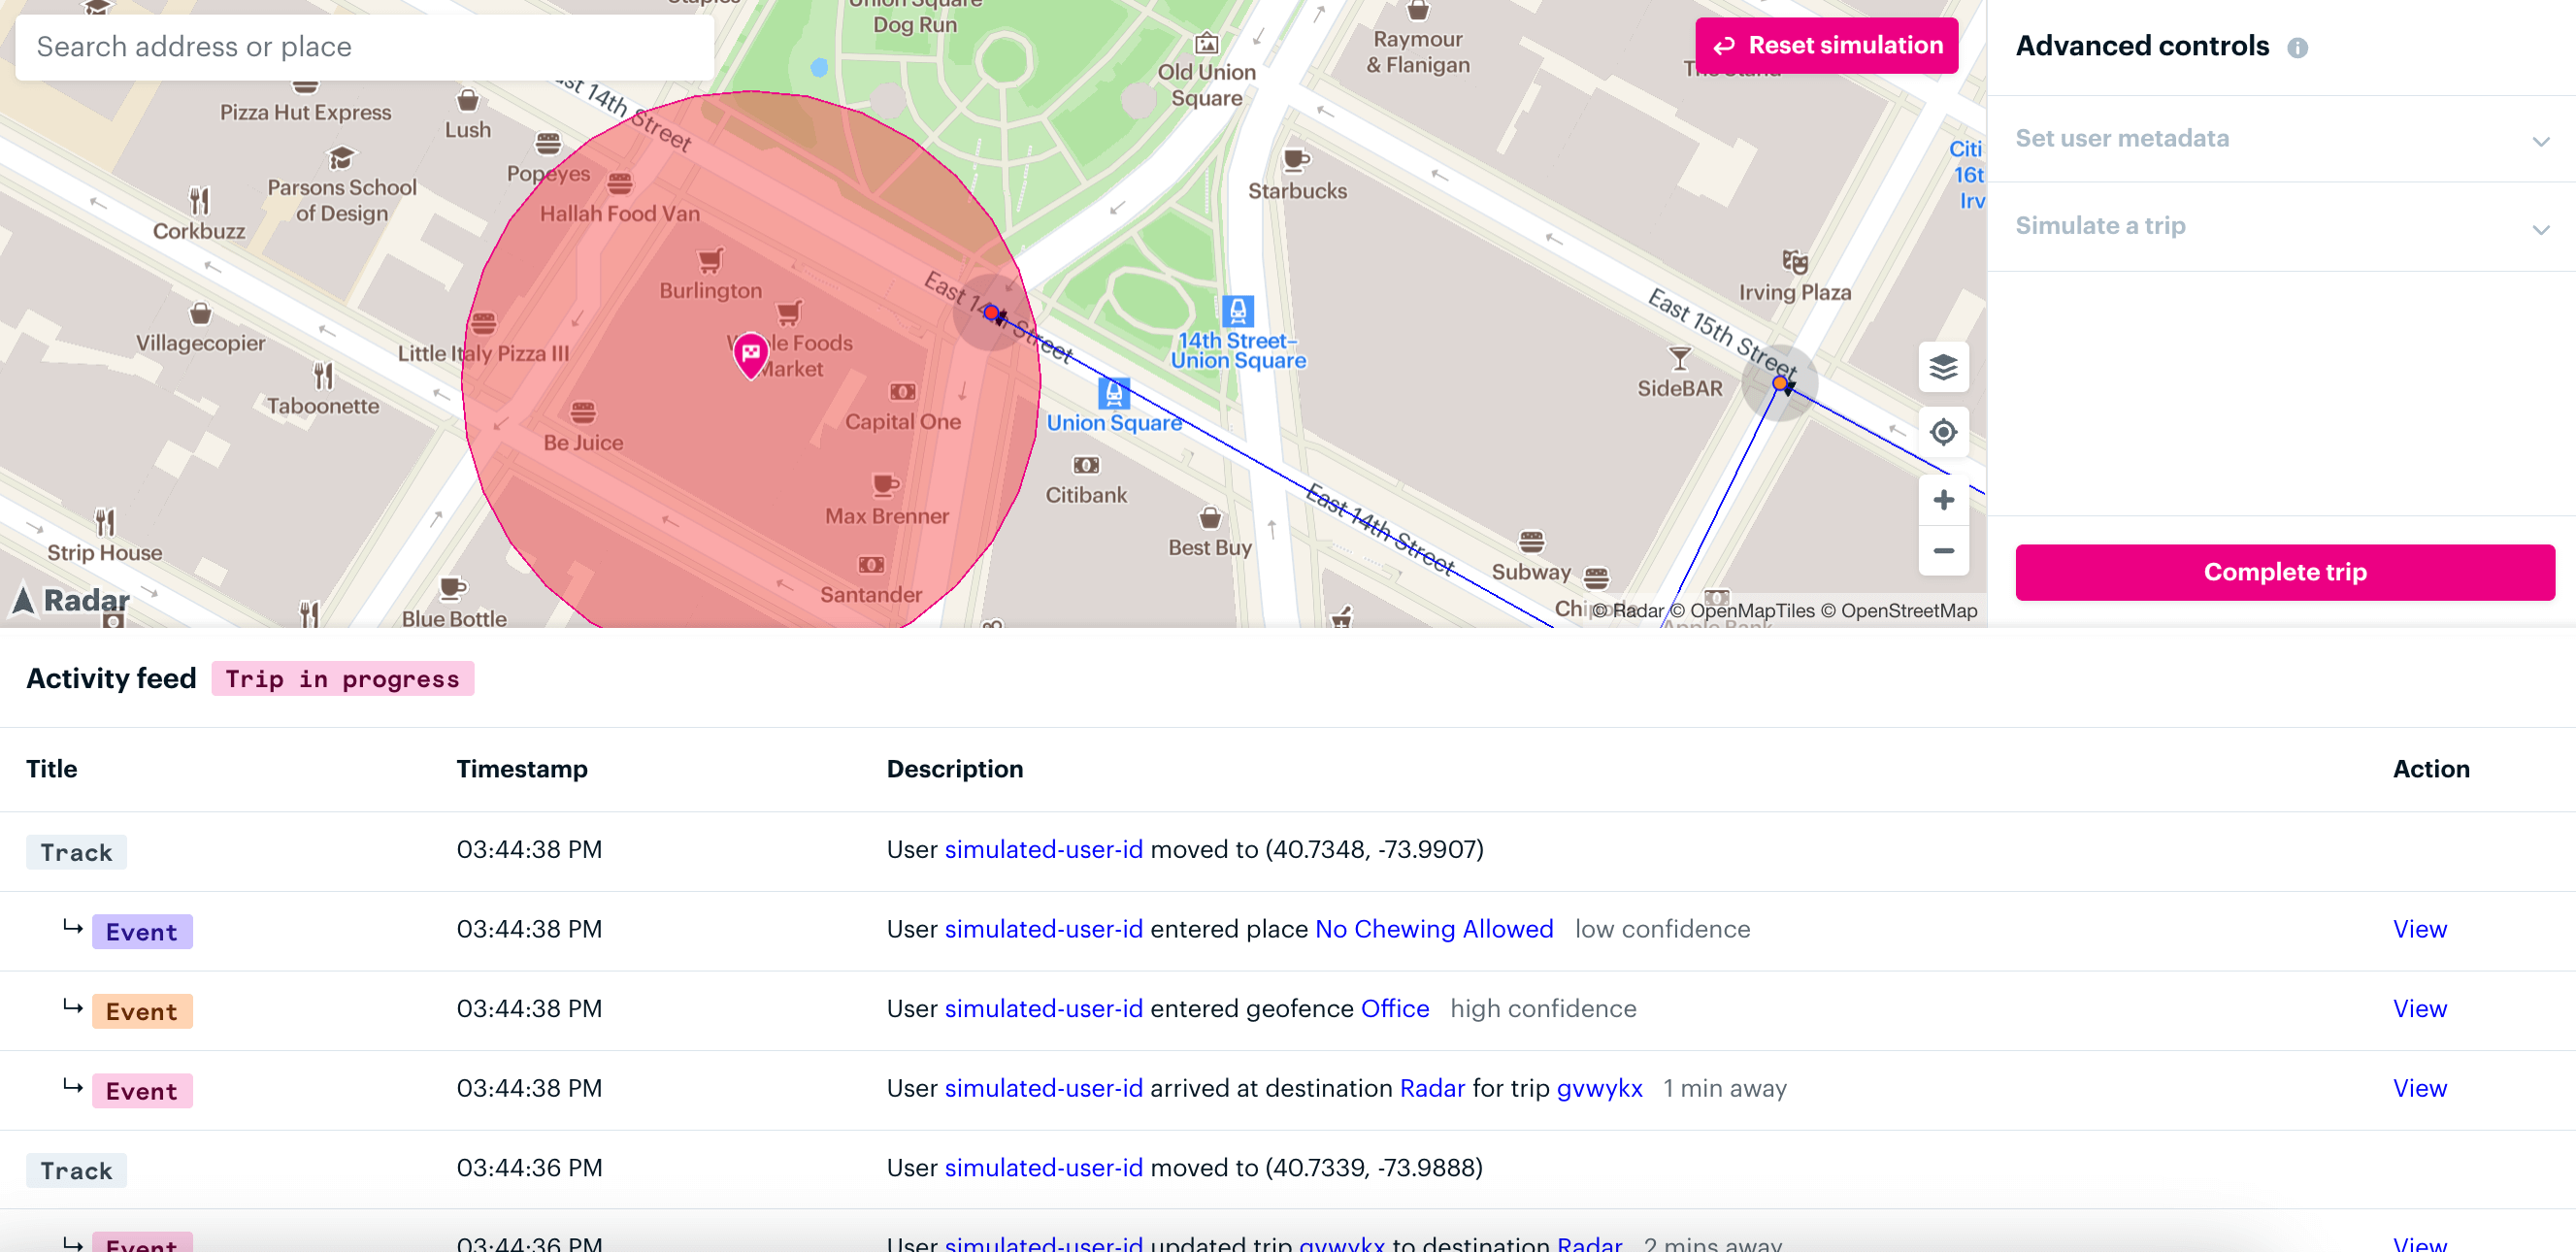
Task: Focus the Search address or place field
Action: click(365, 47)
